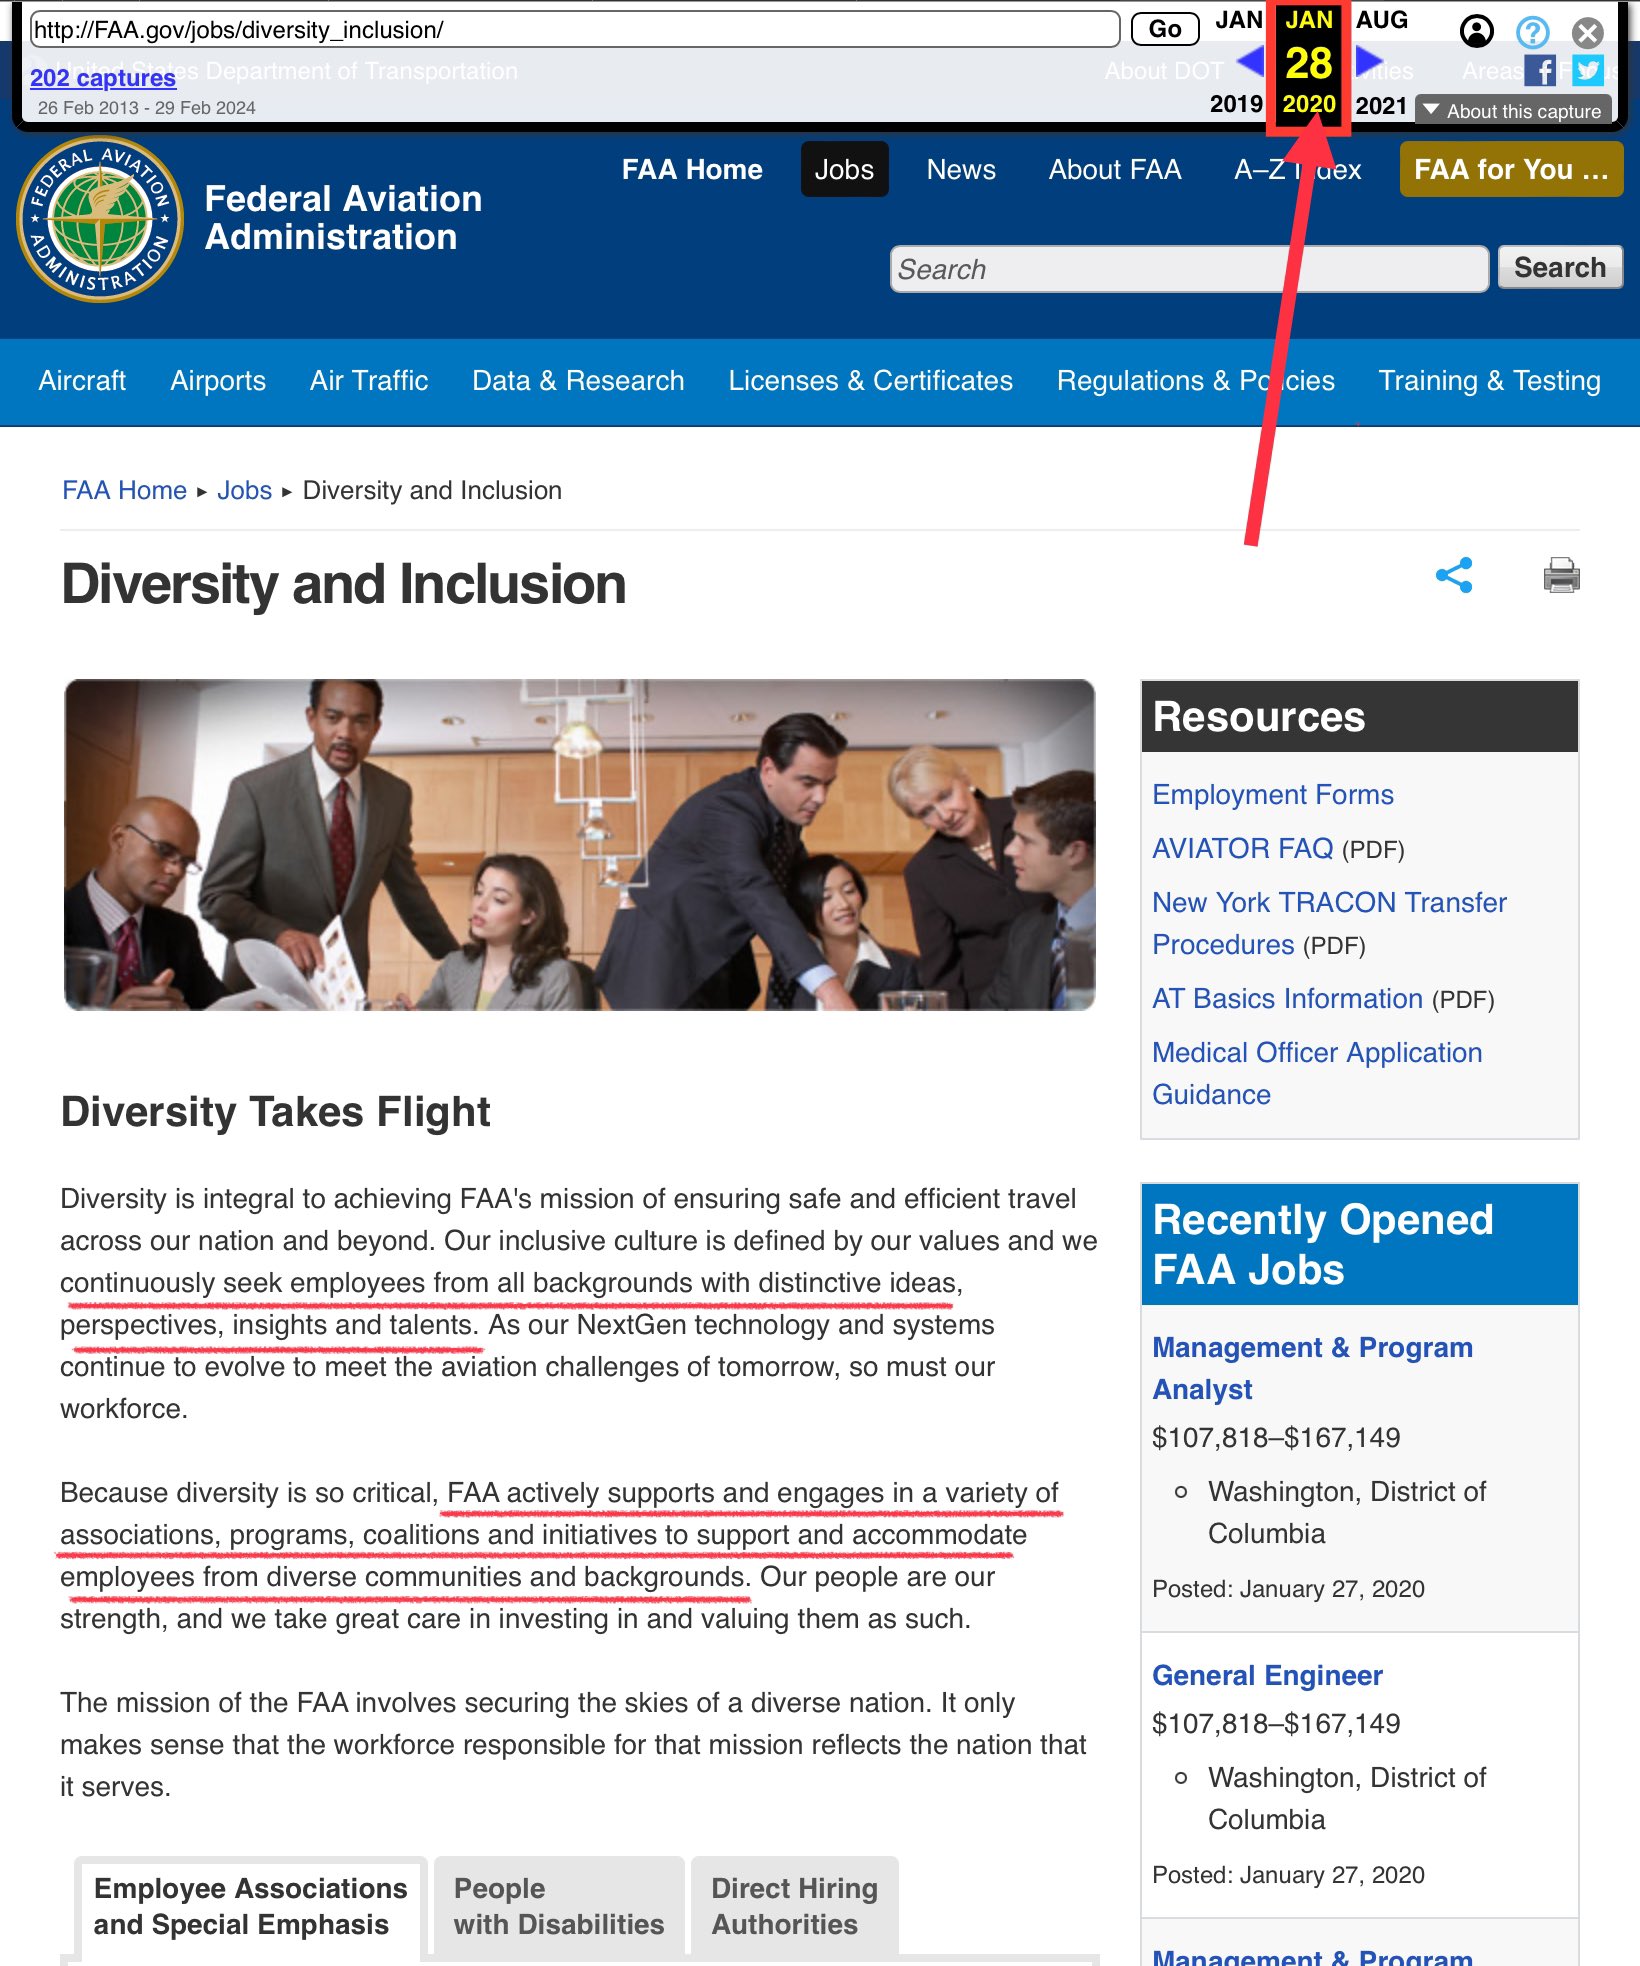Click the Wayback URL address field
The image size is (1640, 1966).
tap(575, 29)
